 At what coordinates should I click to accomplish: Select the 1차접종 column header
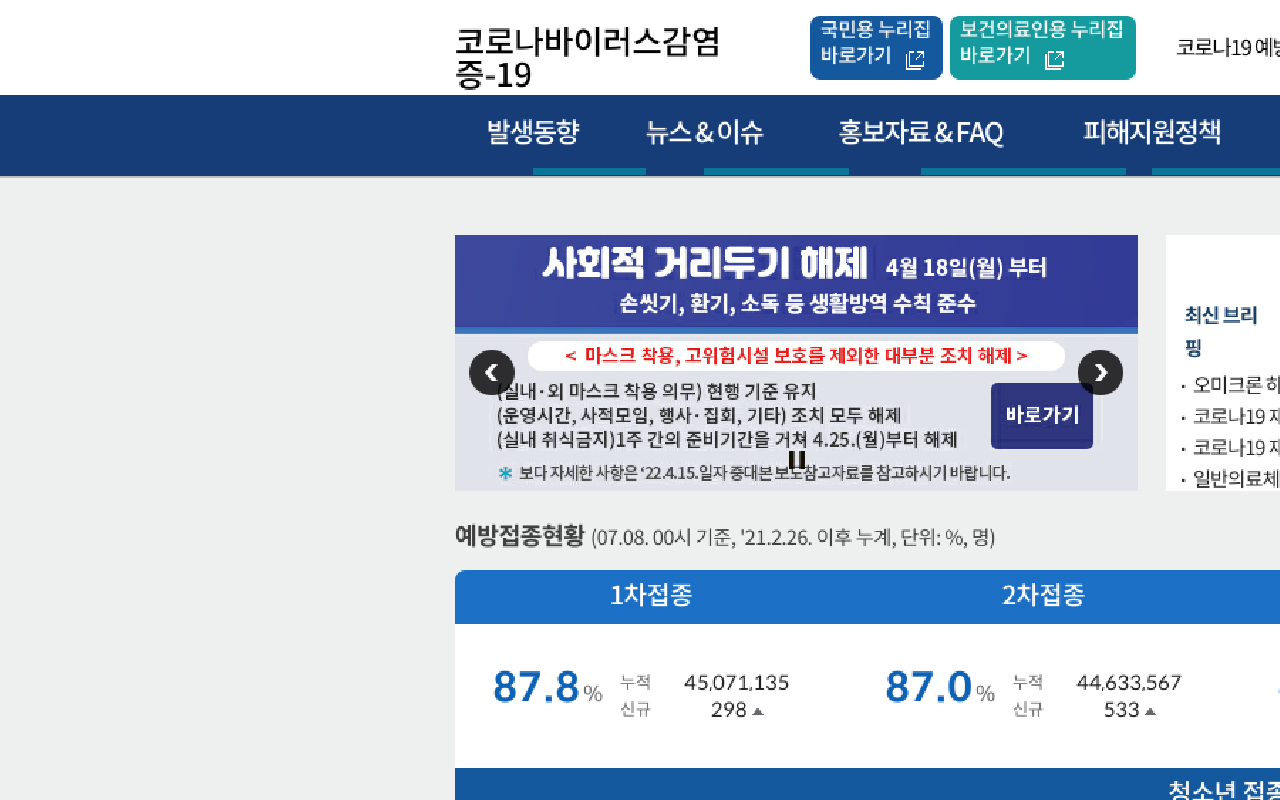point(651,596)
